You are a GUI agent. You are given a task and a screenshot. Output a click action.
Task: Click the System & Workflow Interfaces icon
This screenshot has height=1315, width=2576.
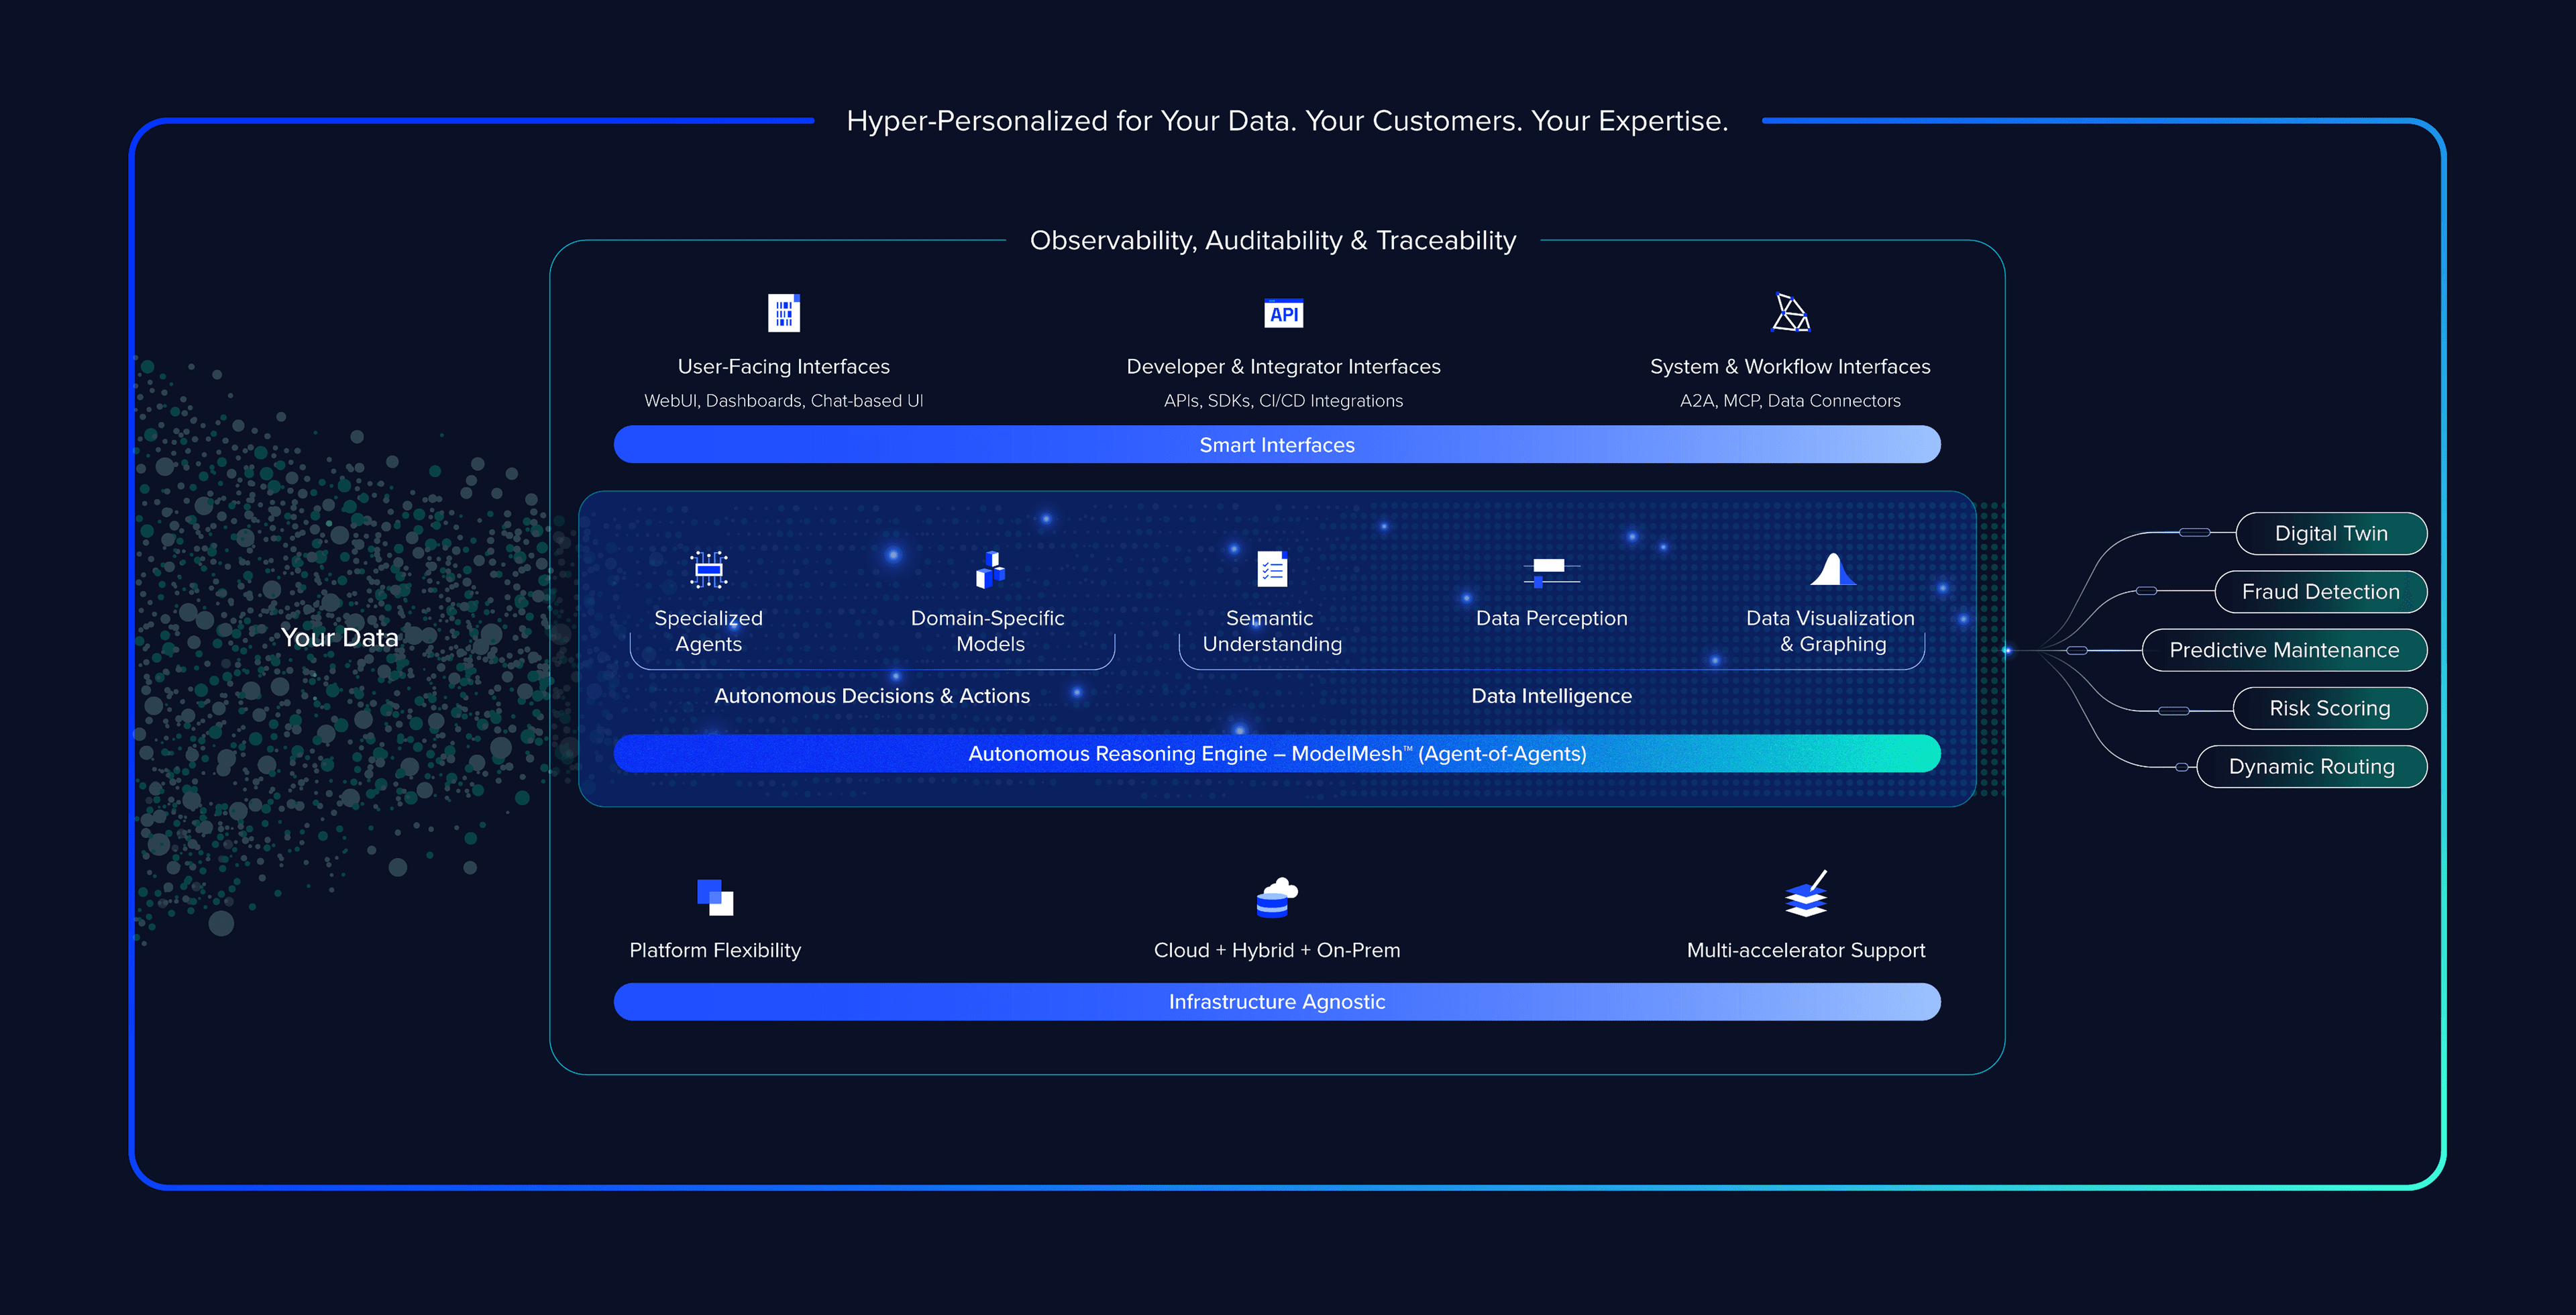click(x=1789, y=312)
